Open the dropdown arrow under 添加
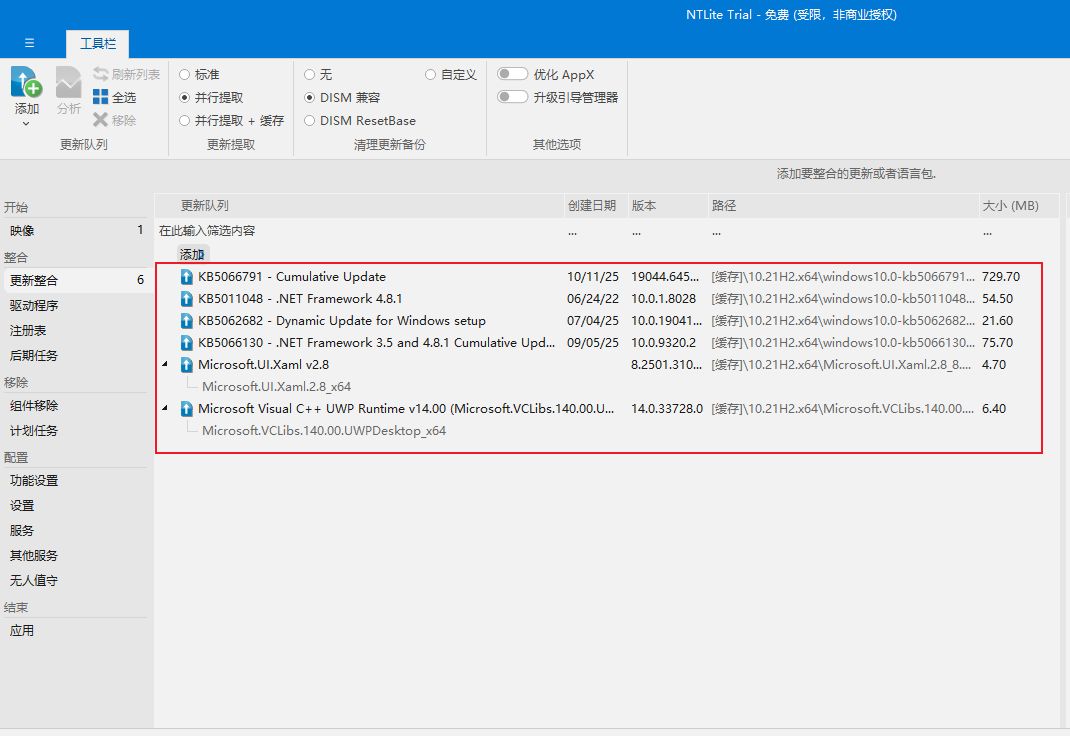This screenshot has width=1070, height=736. pos(26,124)
